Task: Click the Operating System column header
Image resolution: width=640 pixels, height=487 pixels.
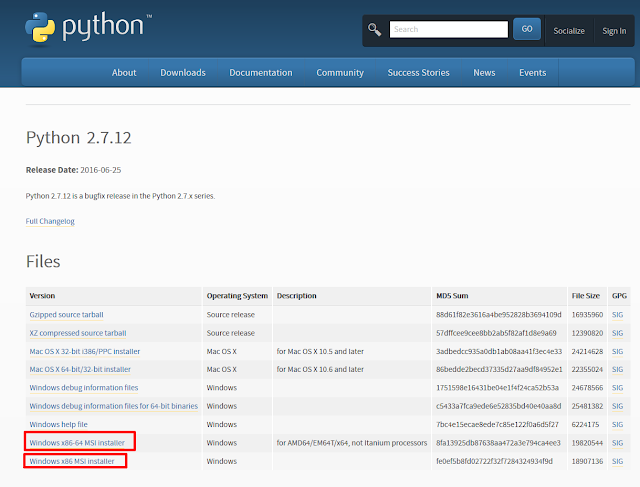Action: click(237, 296)
